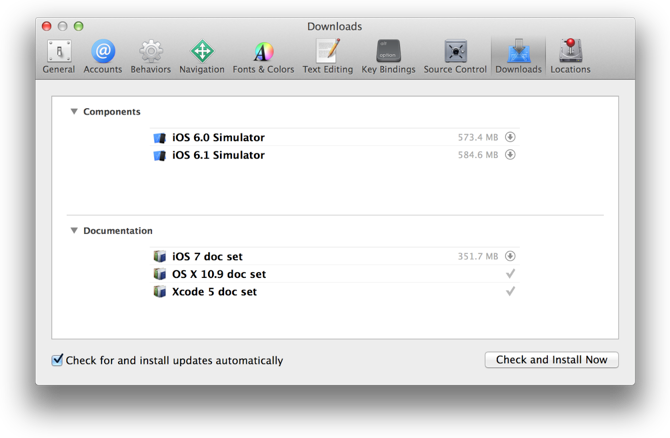Click the 584.6 MB size label
This screenshot has width=670, height=438.
[x=478, y=155]
